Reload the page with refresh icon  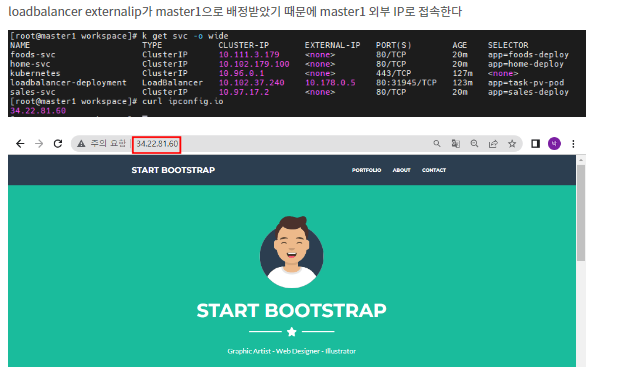tap(58, 144)
